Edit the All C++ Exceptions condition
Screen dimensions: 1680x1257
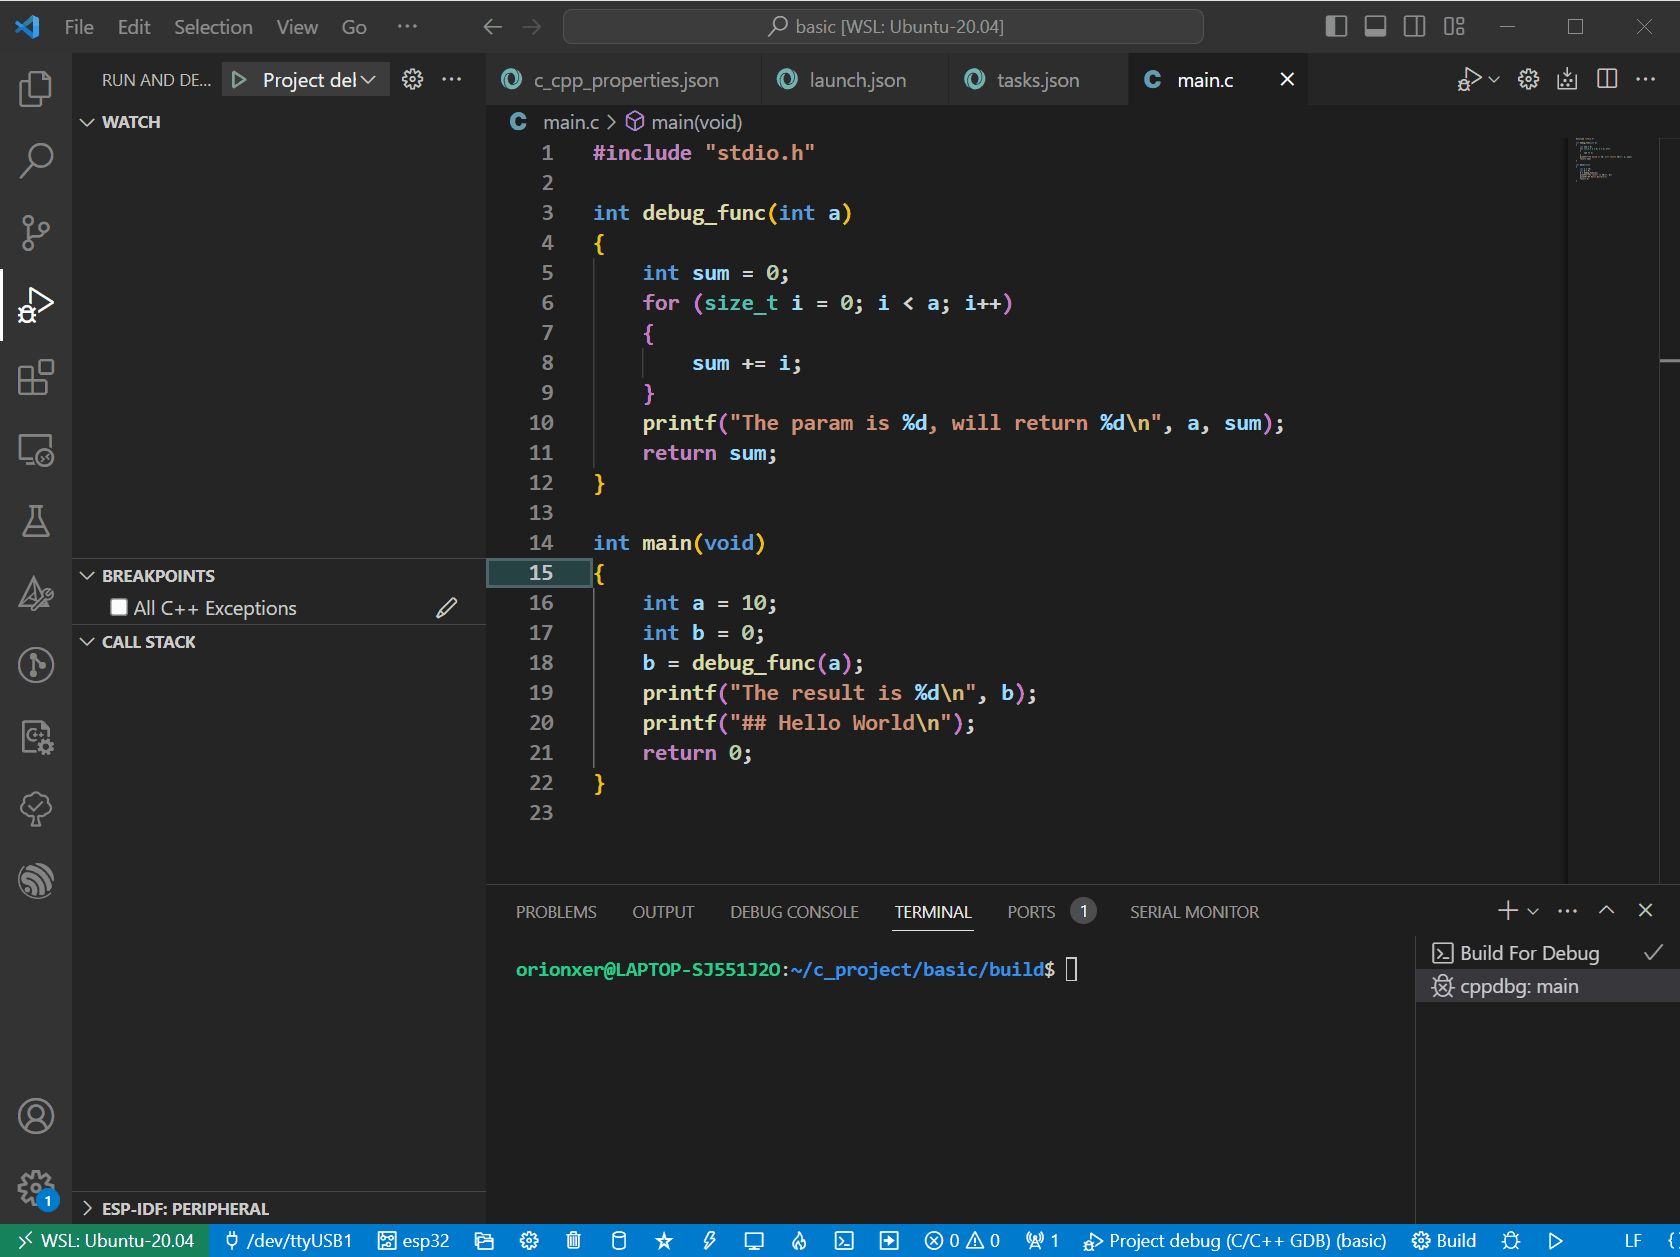point(447,608)
